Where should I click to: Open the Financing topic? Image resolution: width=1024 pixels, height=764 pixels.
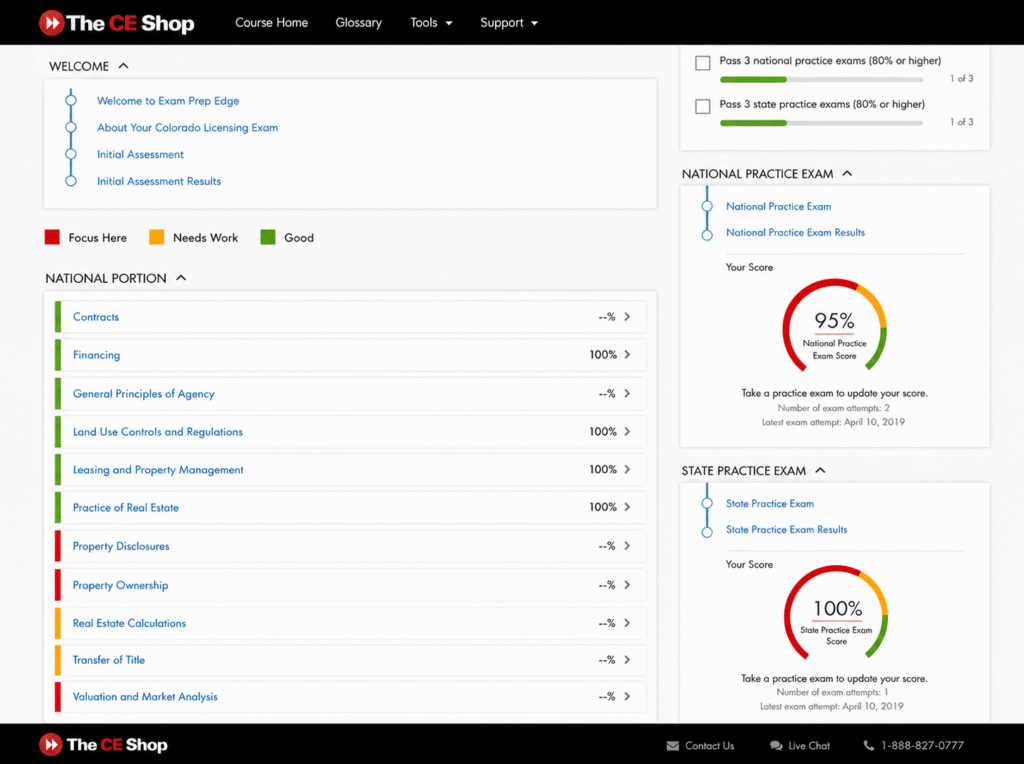[97, 355]
